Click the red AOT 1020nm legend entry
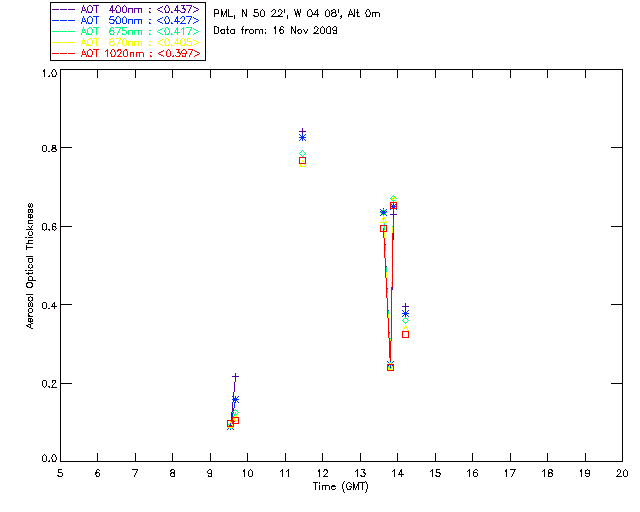Screen dimensions: 640x512 coord(126,53)
